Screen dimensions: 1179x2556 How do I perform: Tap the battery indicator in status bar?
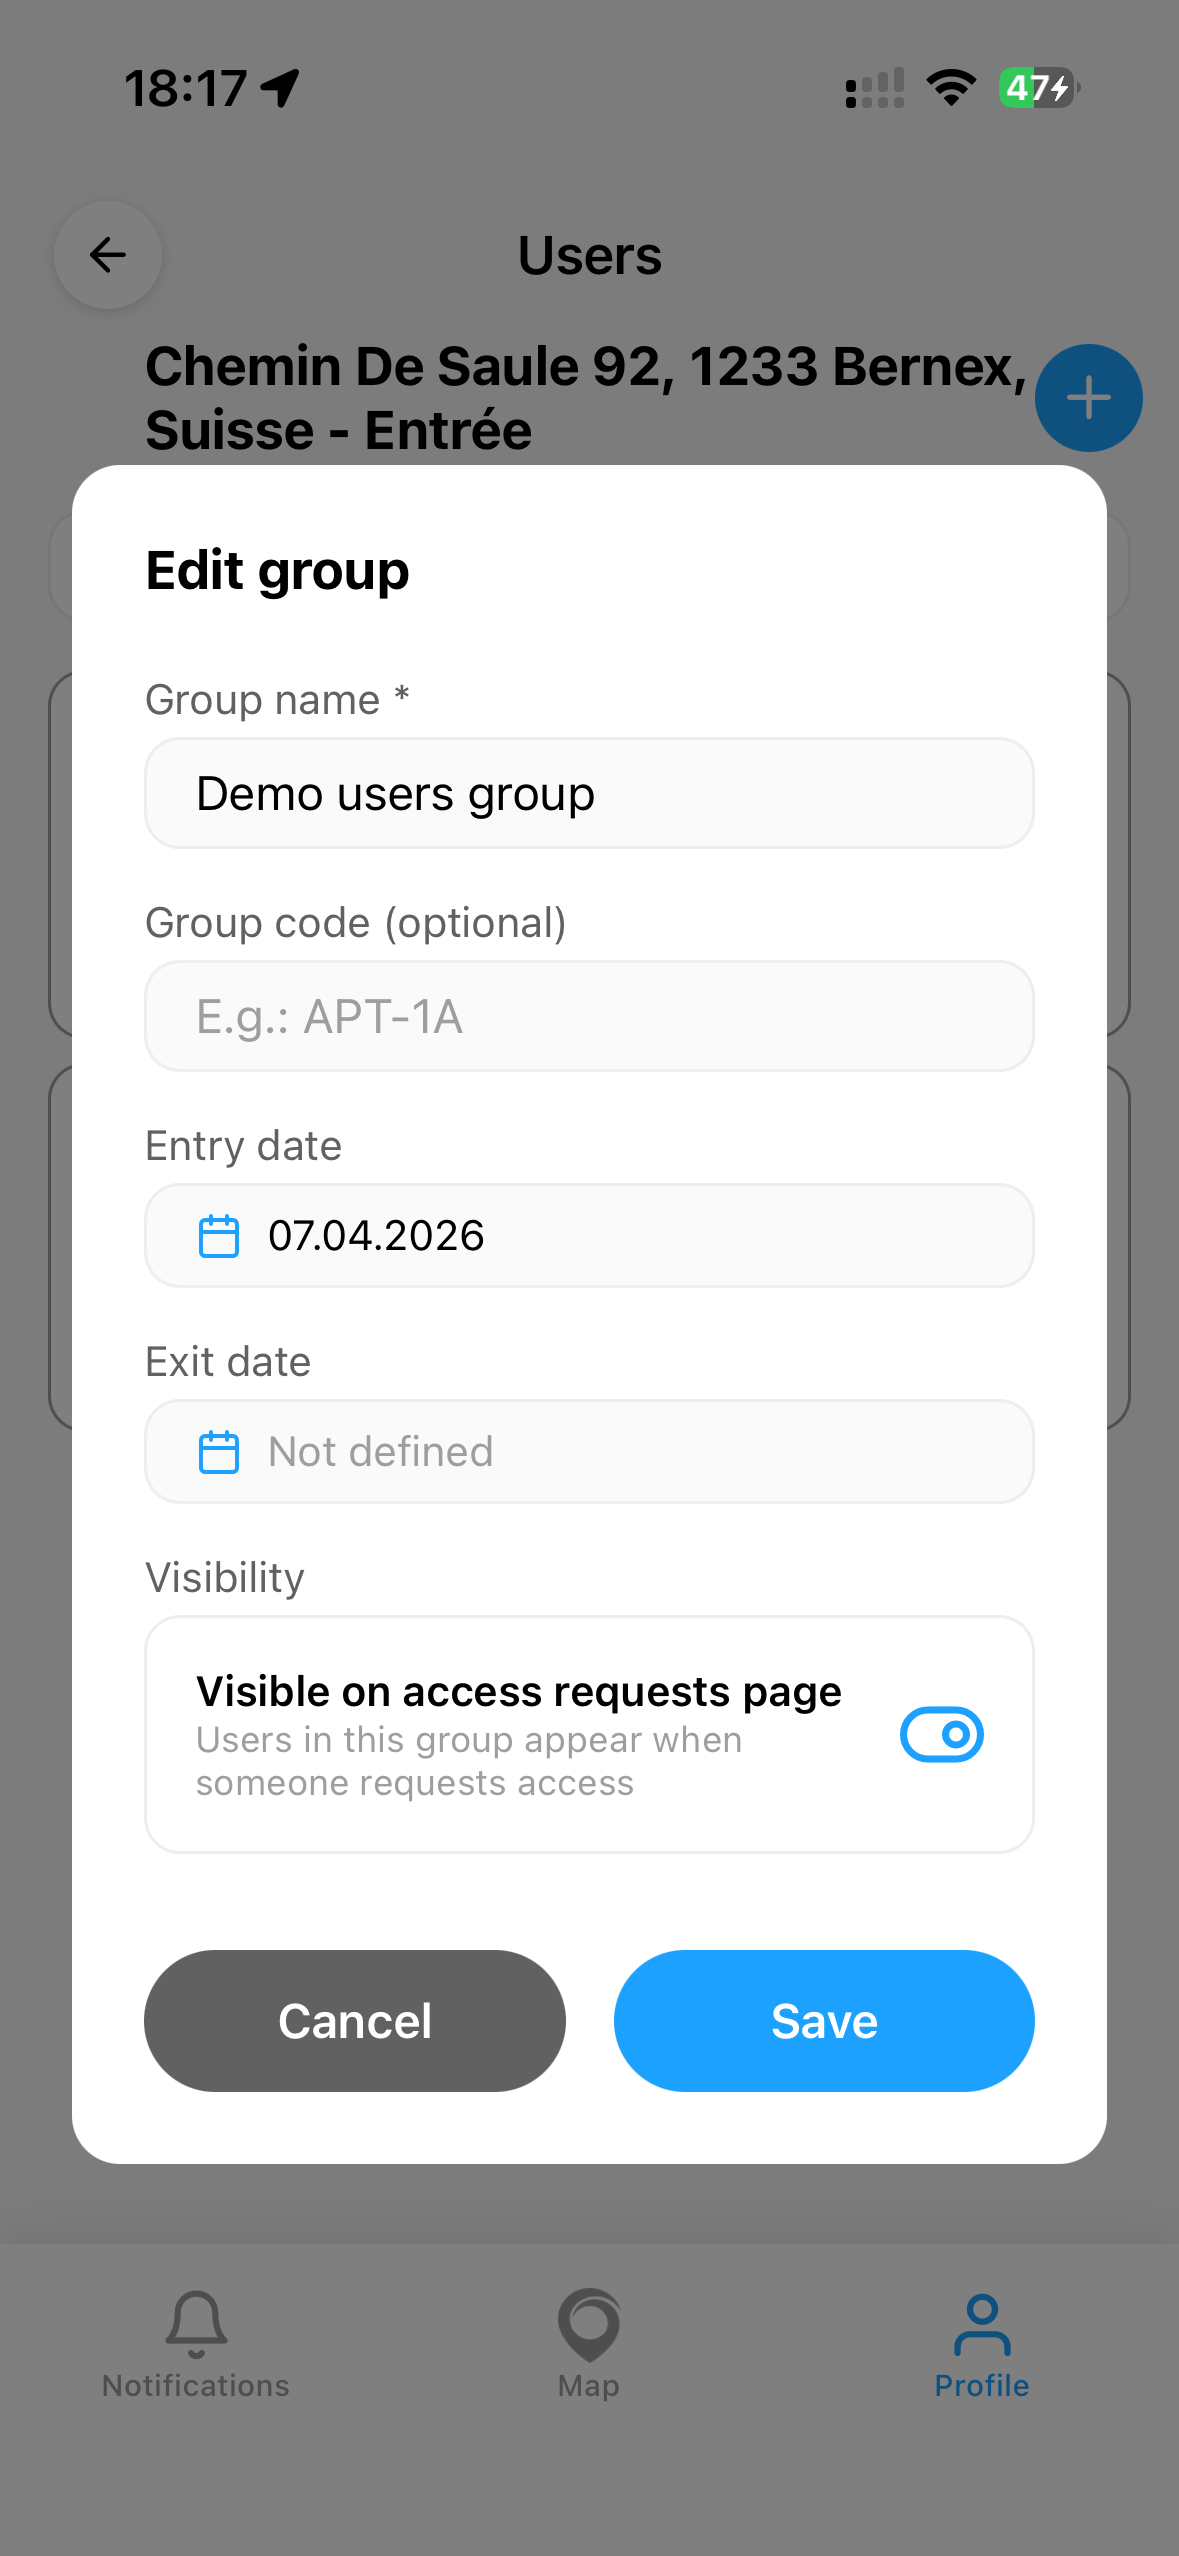point(1039,88)
